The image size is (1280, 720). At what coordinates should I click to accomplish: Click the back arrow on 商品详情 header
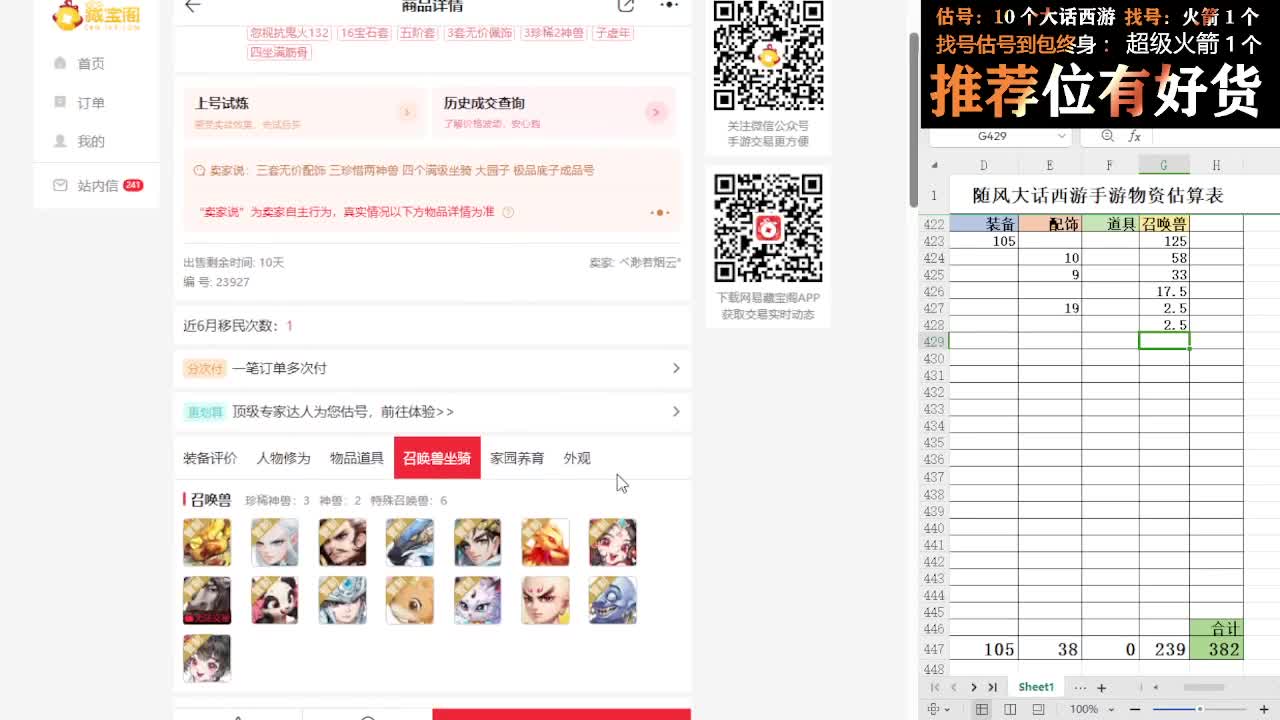pyautogui.click(x=192, y=6)
